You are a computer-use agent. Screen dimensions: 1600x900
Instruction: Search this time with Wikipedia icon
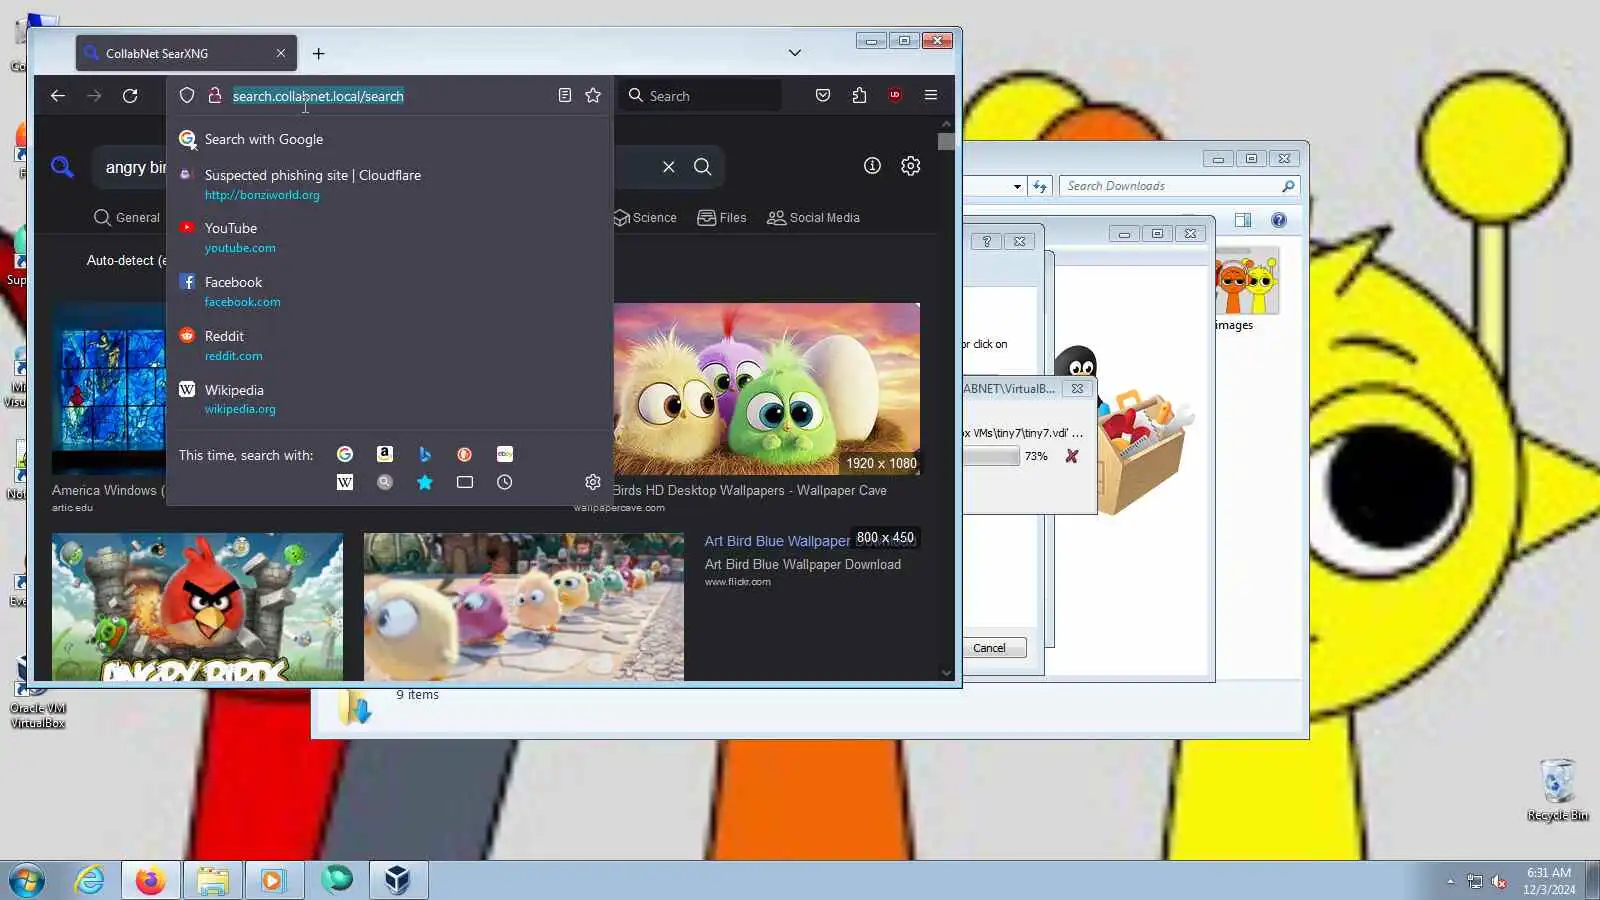pyautogui.click(x=345, y=482)
